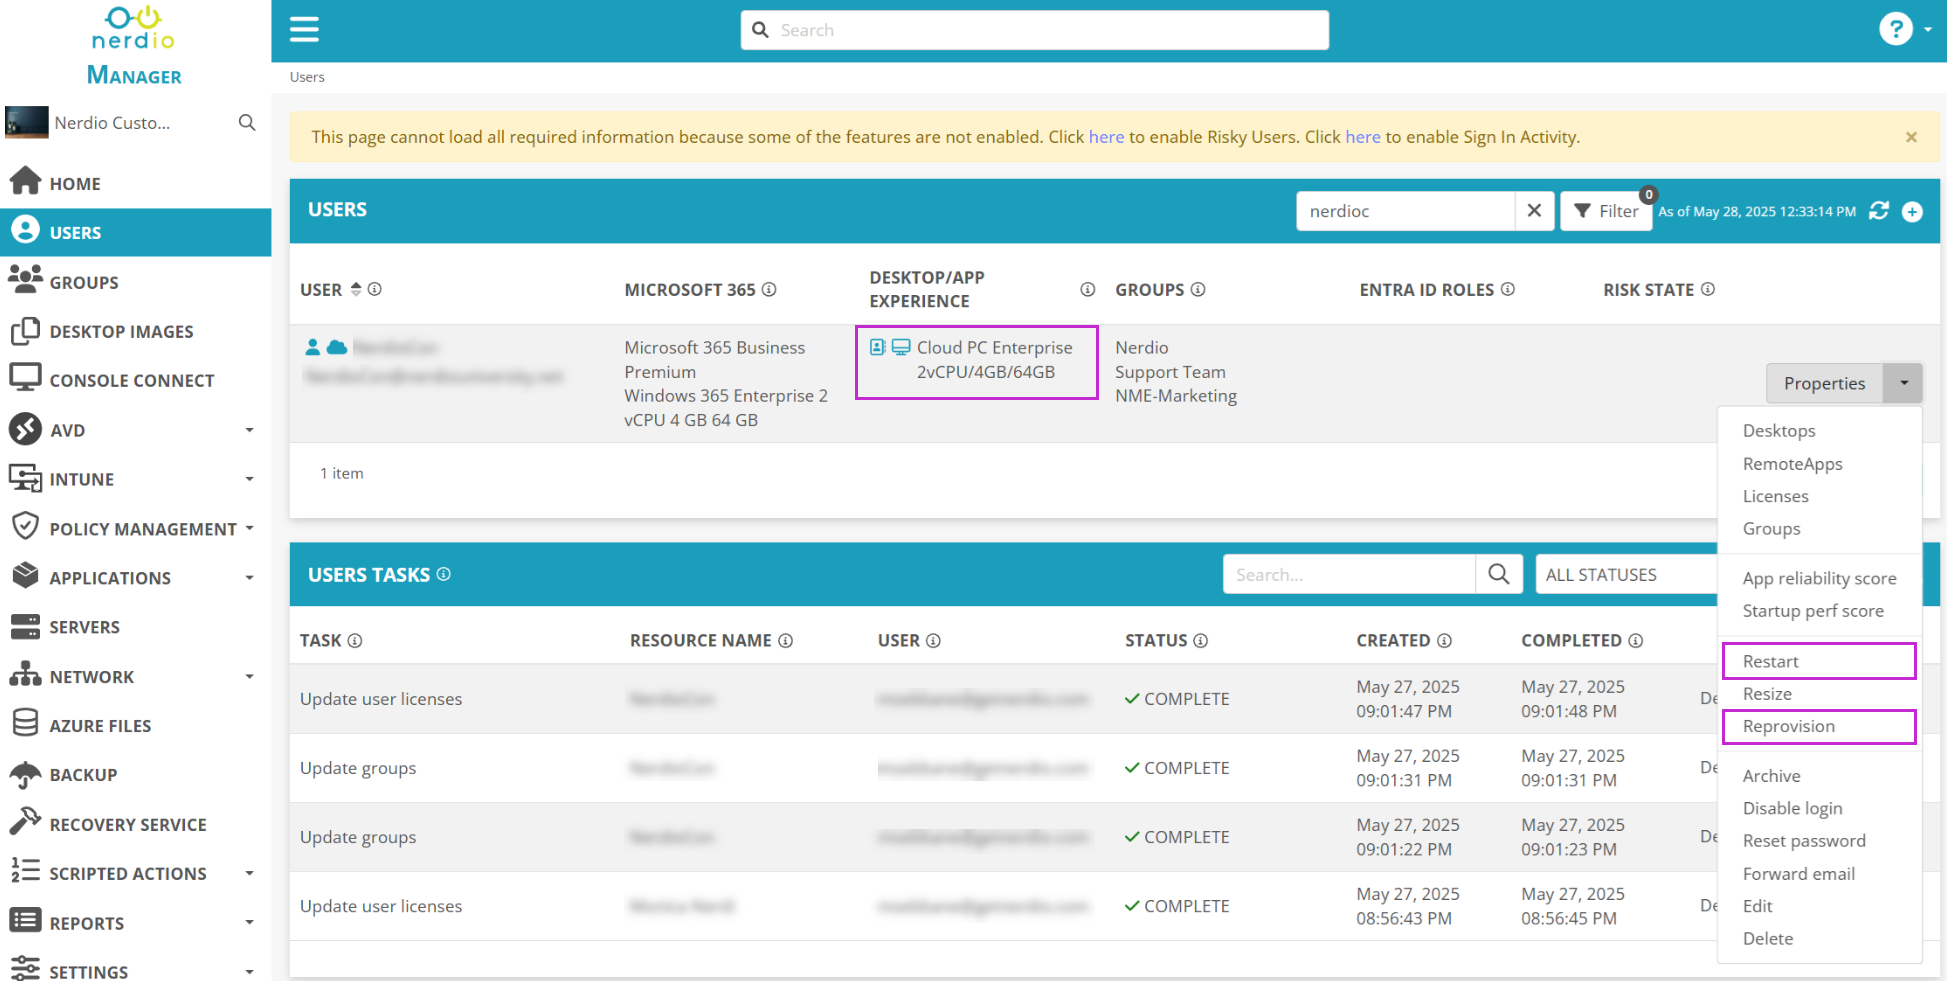Clear the nerdioc user search text
This screenshot has height=987, width=1947.
pyautogui.click(x=1534, y=211)
